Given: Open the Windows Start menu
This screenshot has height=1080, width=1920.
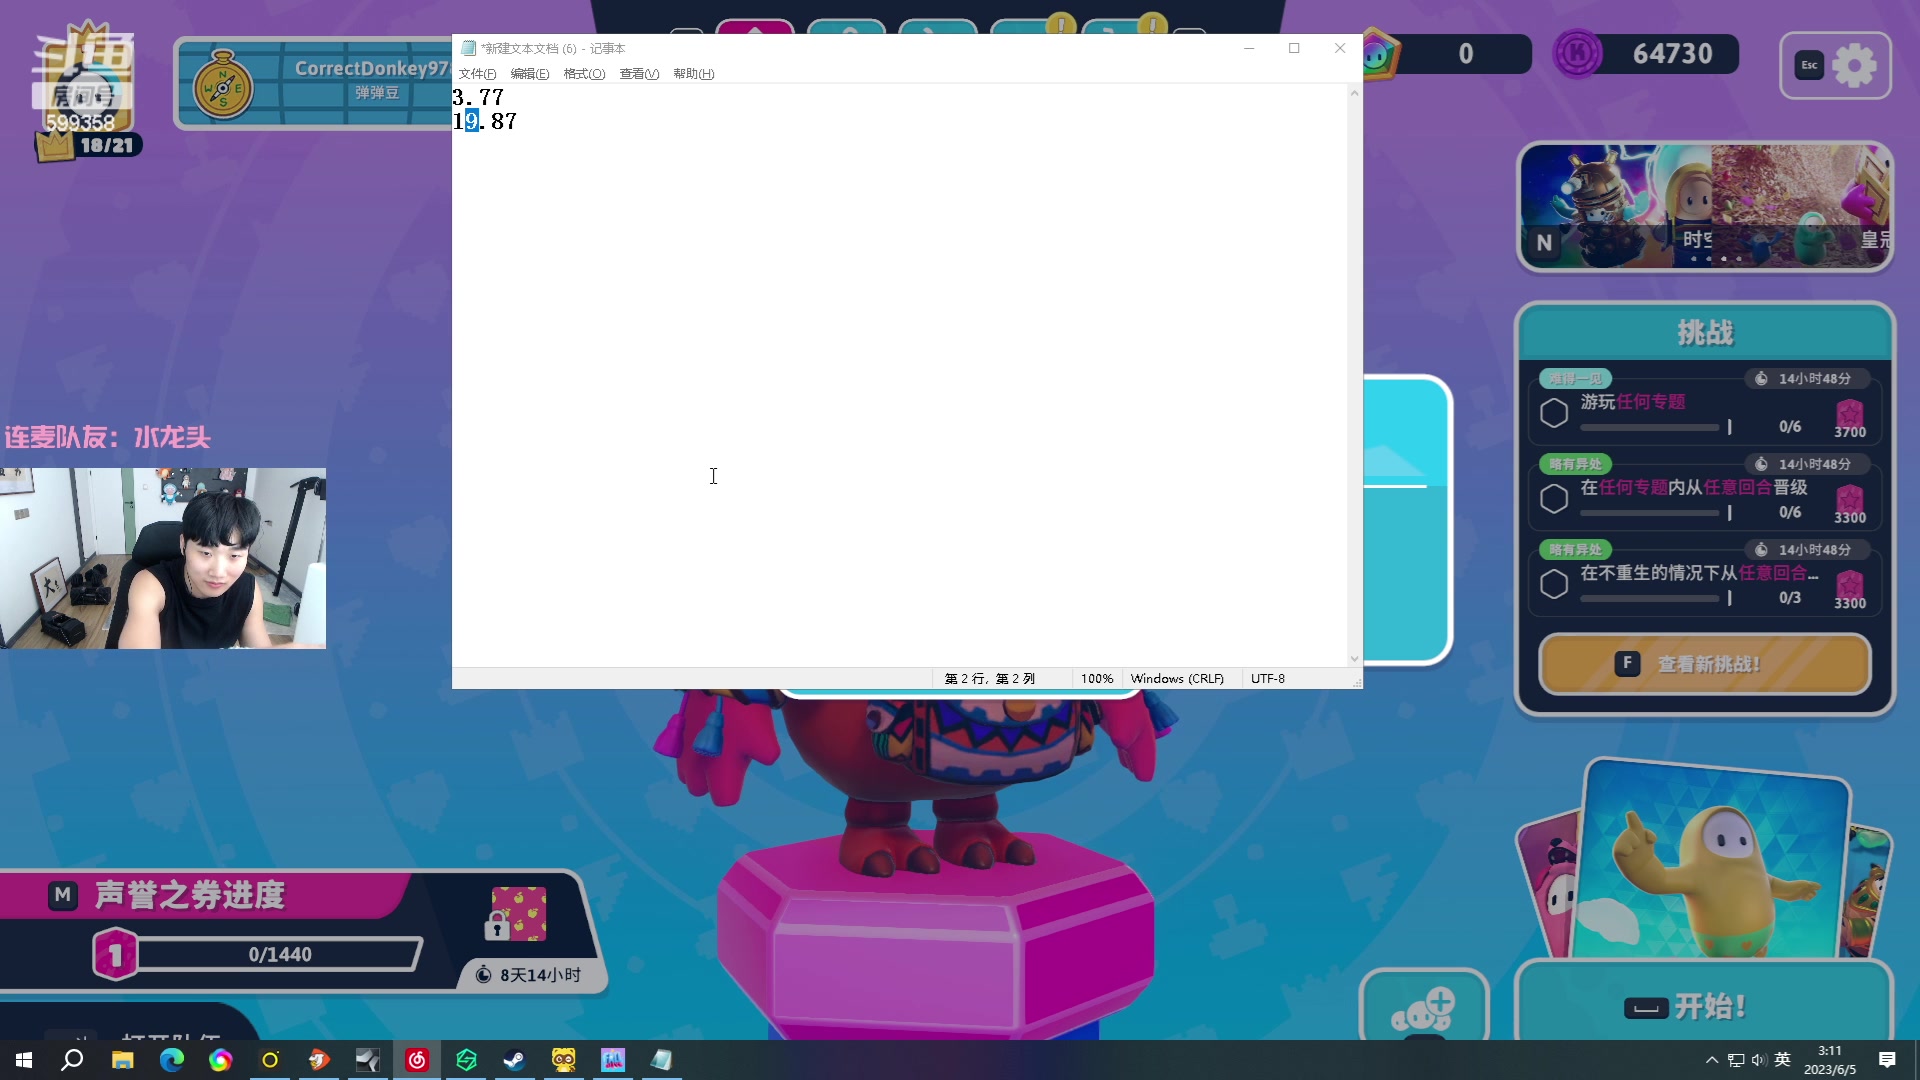Looking at the screenshot, I should tap(24, 1060).
